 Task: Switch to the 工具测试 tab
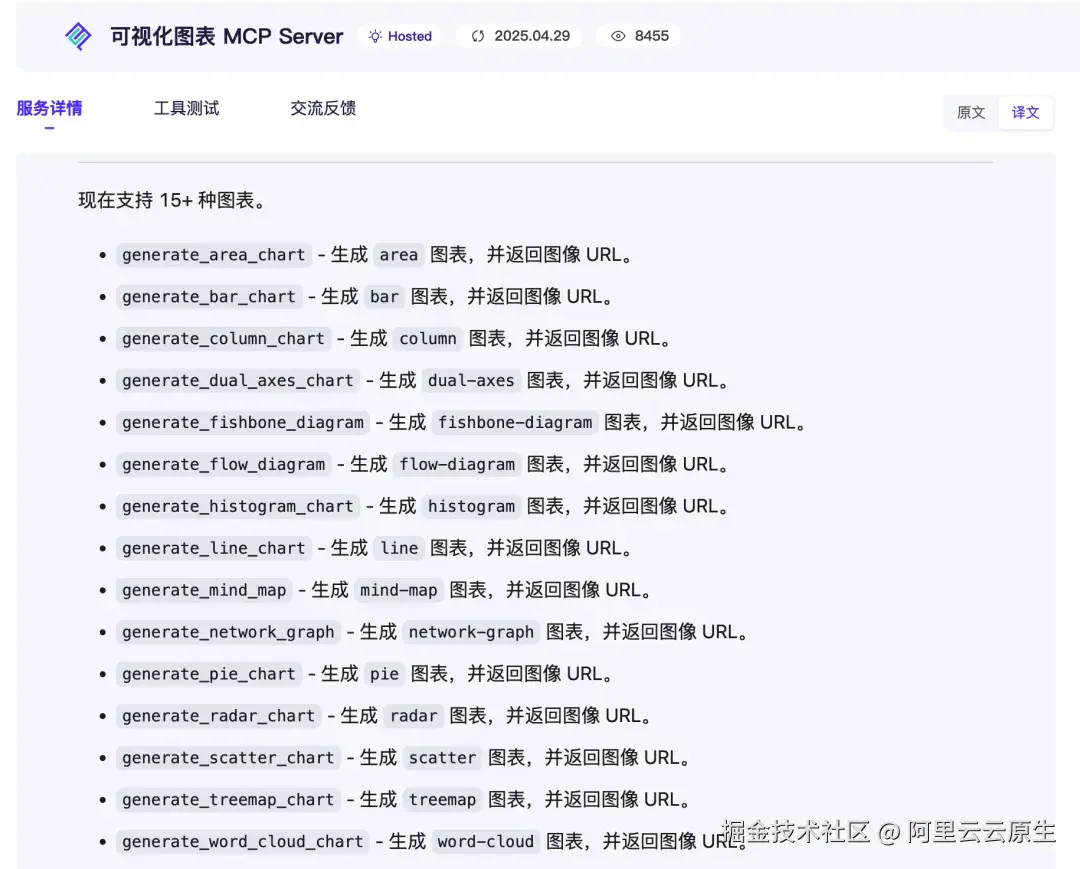tap(186, 108)
